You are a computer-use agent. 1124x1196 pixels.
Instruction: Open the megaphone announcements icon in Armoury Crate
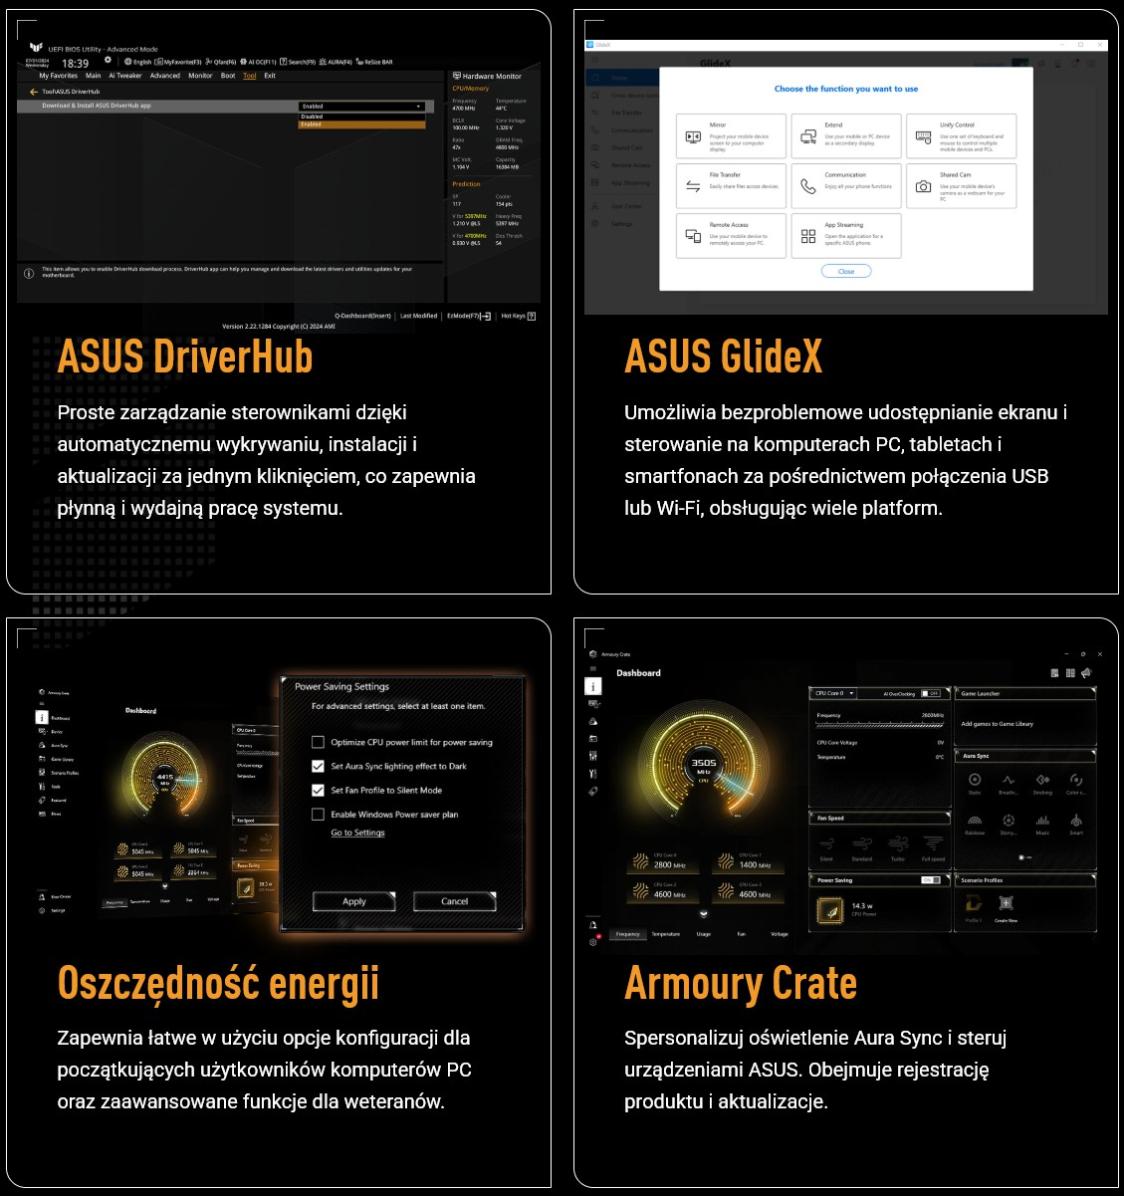coord(1086,673)
